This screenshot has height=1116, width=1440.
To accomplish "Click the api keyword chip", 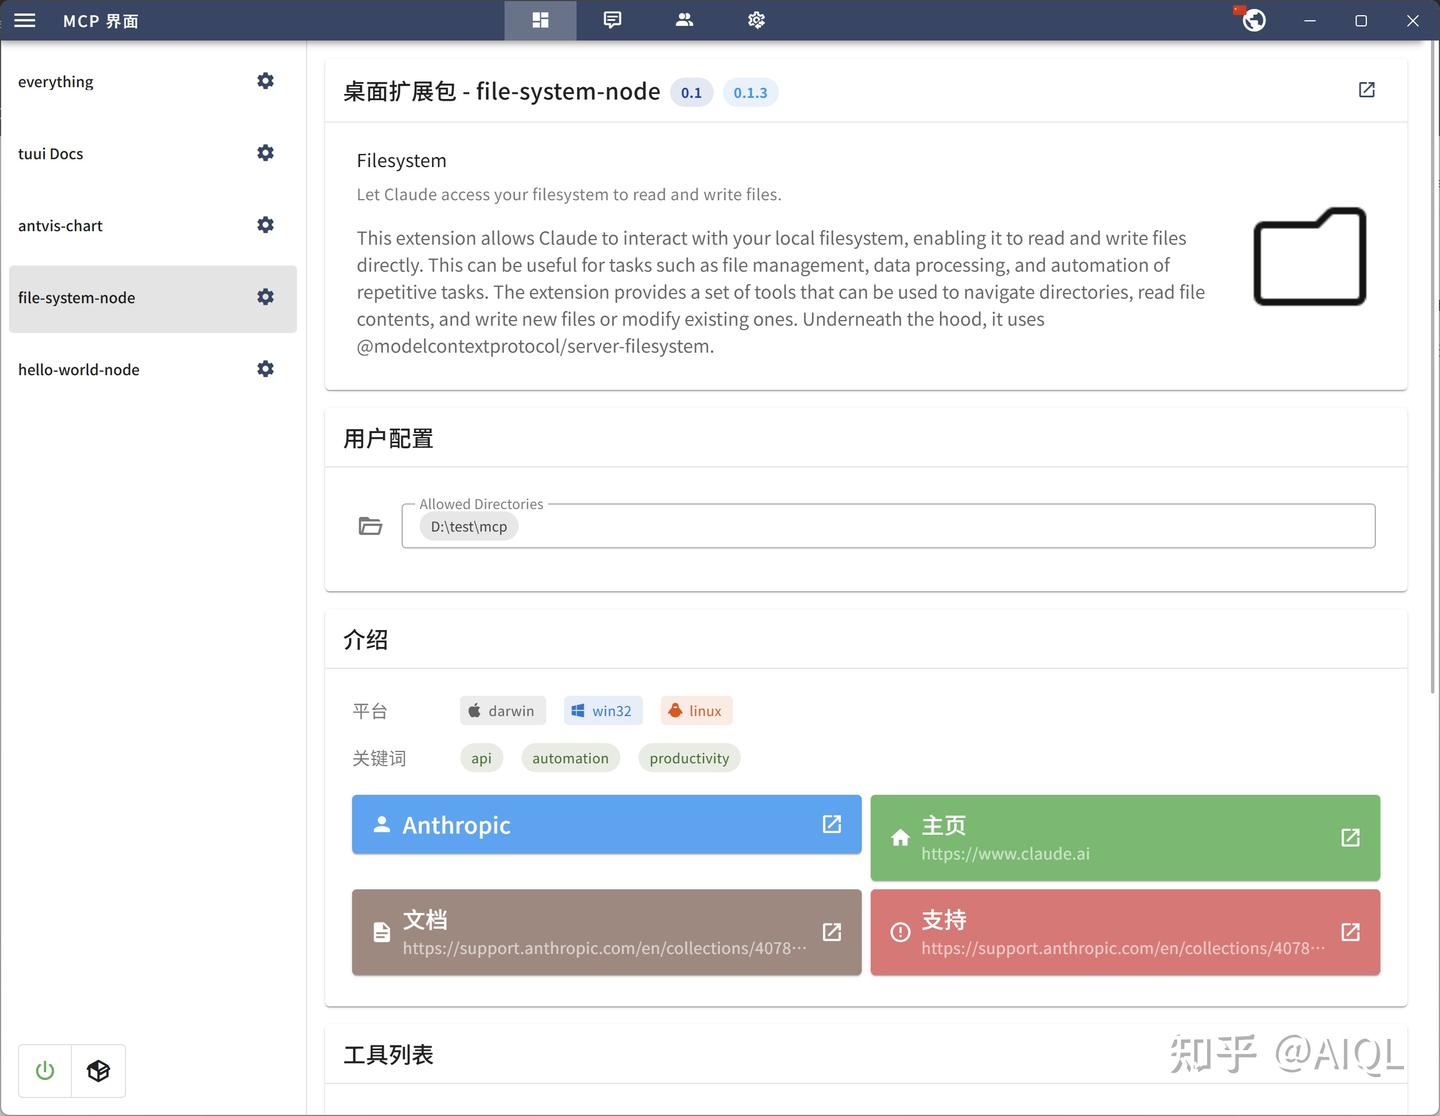I will pyautogui.click(x=481, y=758).
